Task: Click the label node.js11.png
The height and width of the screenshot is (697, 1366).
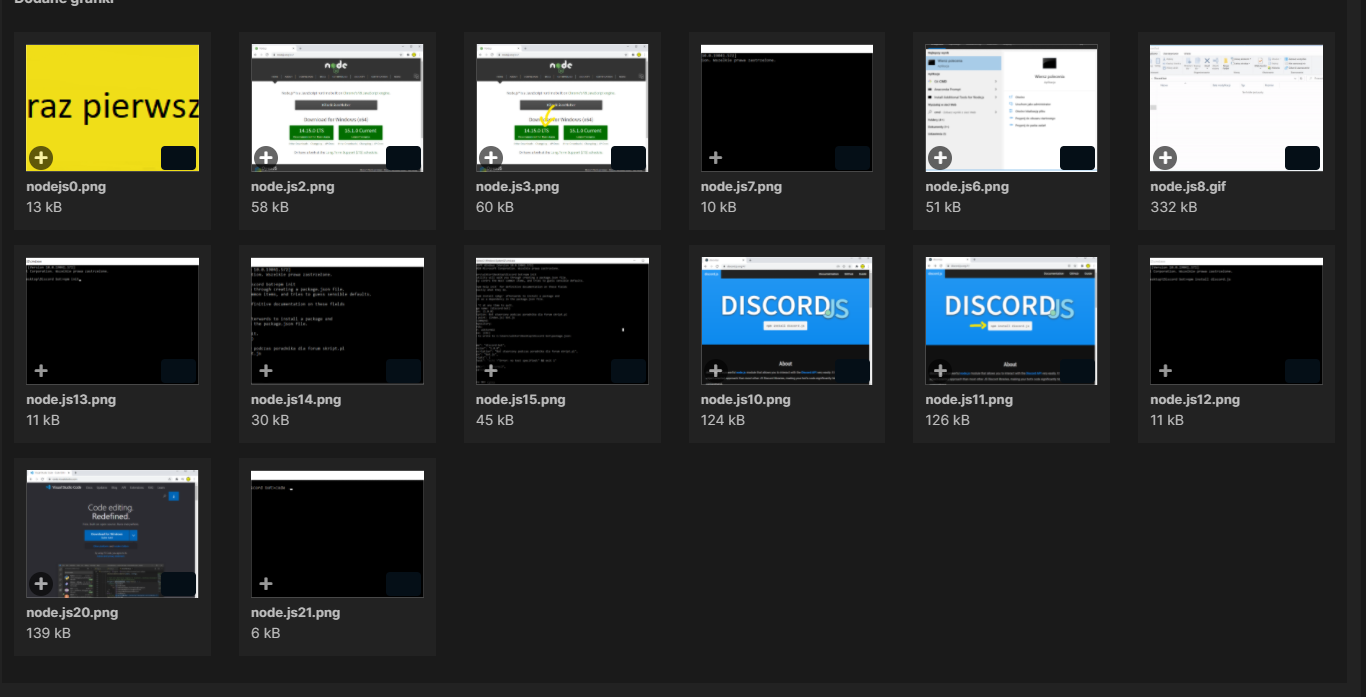Action: [969, 400]
